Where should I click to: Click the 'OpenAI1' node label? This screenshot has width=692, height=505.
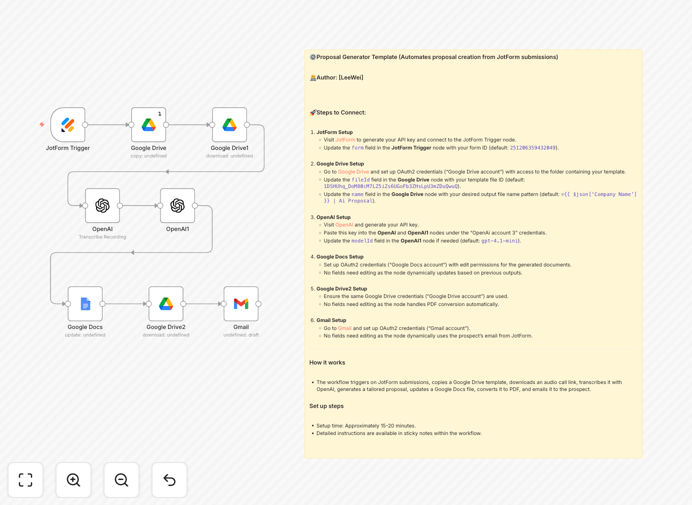177,229
